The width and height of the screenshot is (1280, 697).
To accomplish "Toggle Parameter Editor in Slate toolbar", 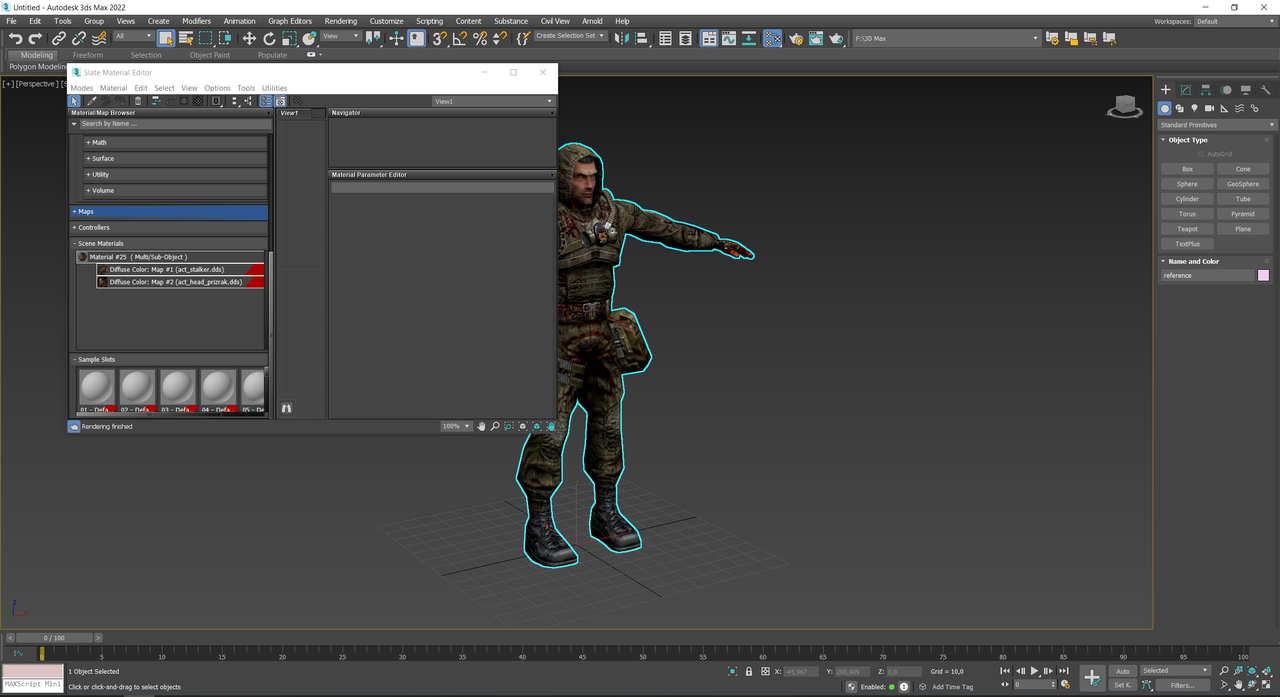I will [x=280, y=101].
